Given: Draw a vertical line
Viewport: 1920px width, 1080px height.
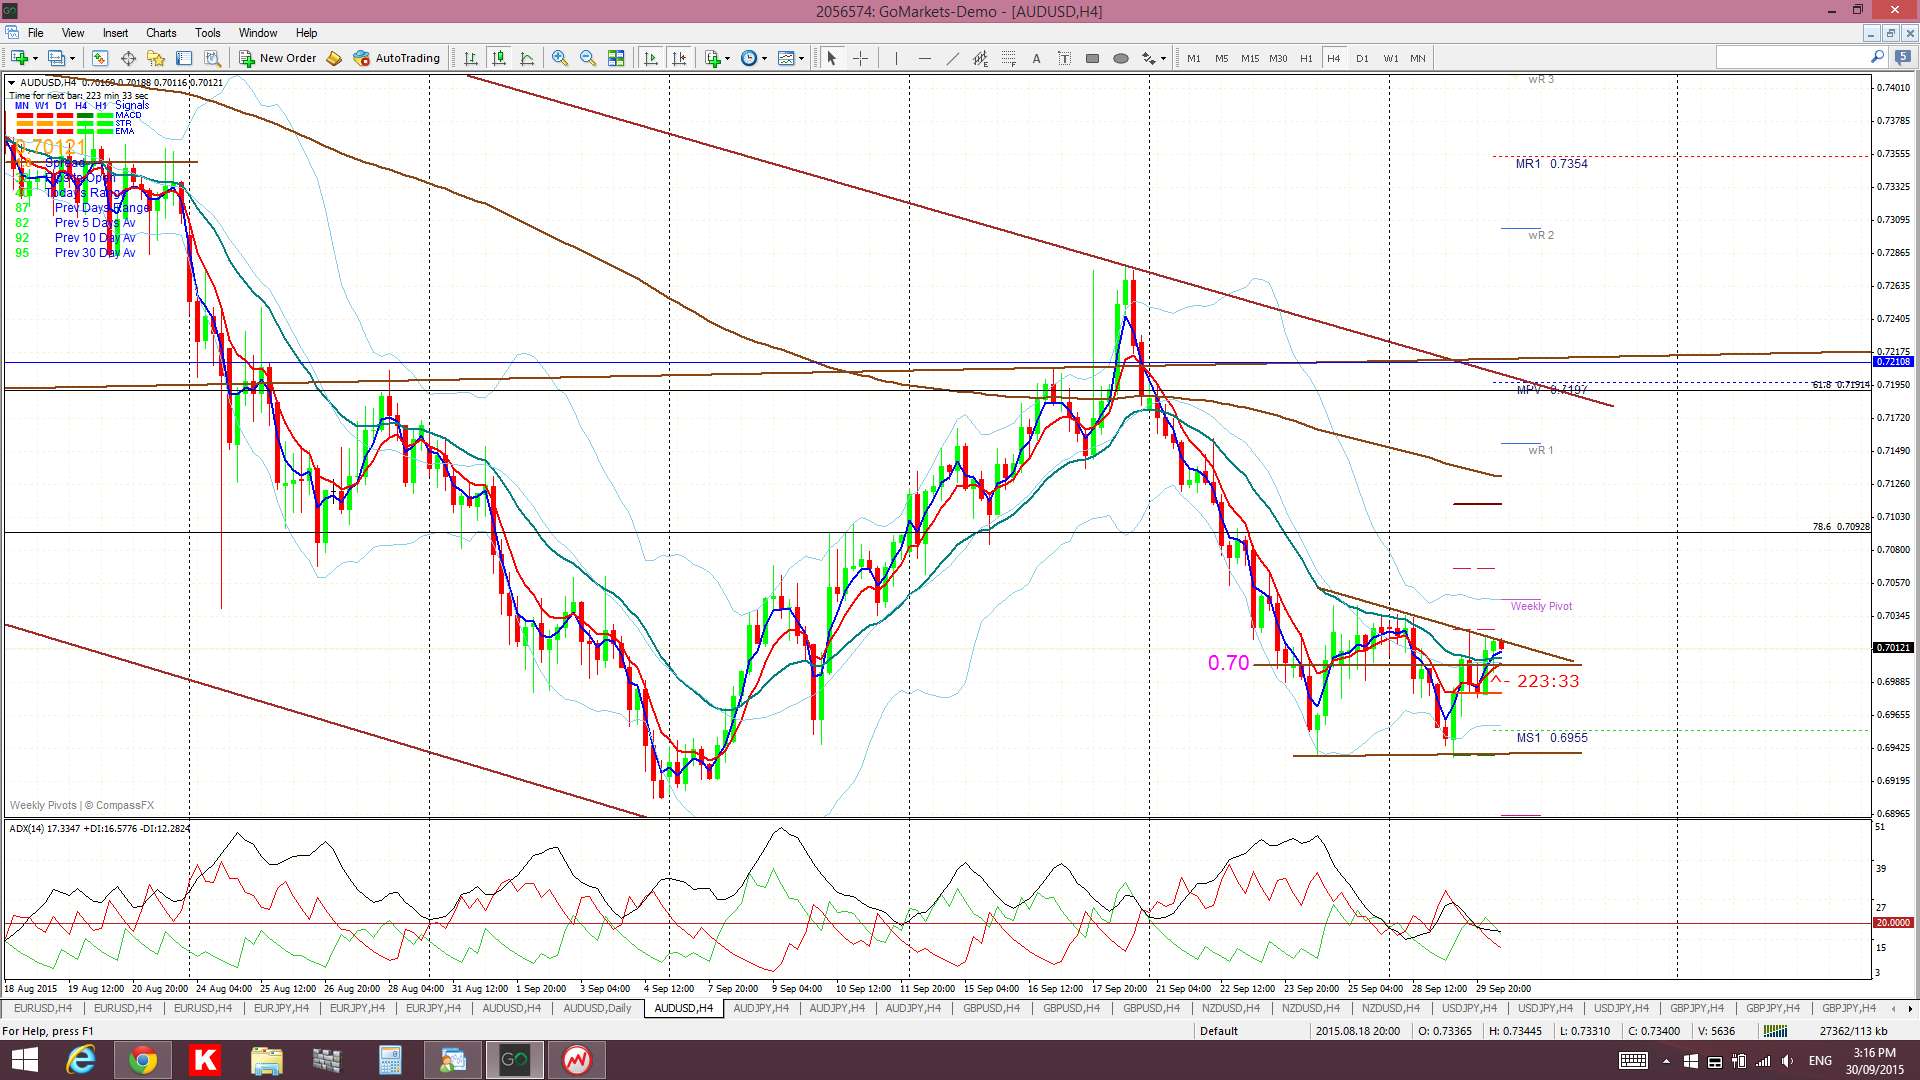Looking at the screenshot, I should [x=896, y=58].
